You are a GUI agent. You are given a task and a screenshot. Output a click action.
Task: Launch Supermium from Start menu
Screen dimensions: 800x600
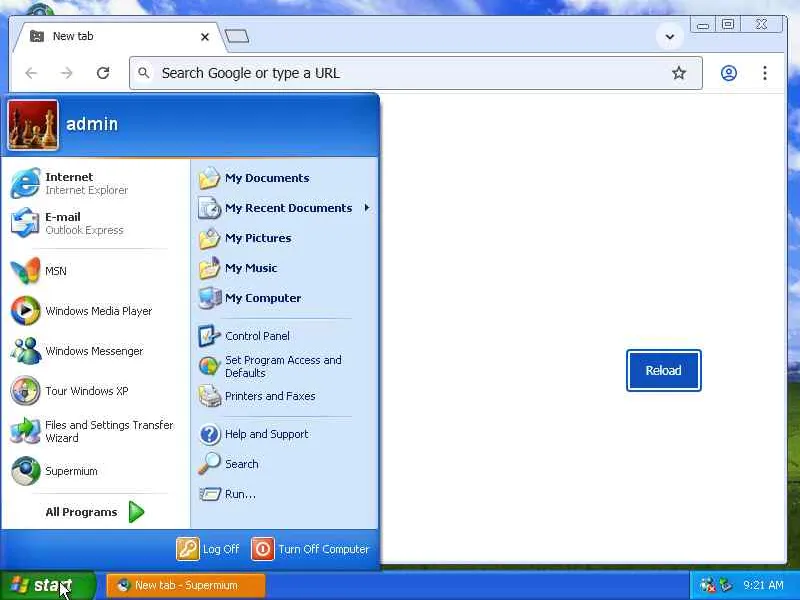click(95, 471)
